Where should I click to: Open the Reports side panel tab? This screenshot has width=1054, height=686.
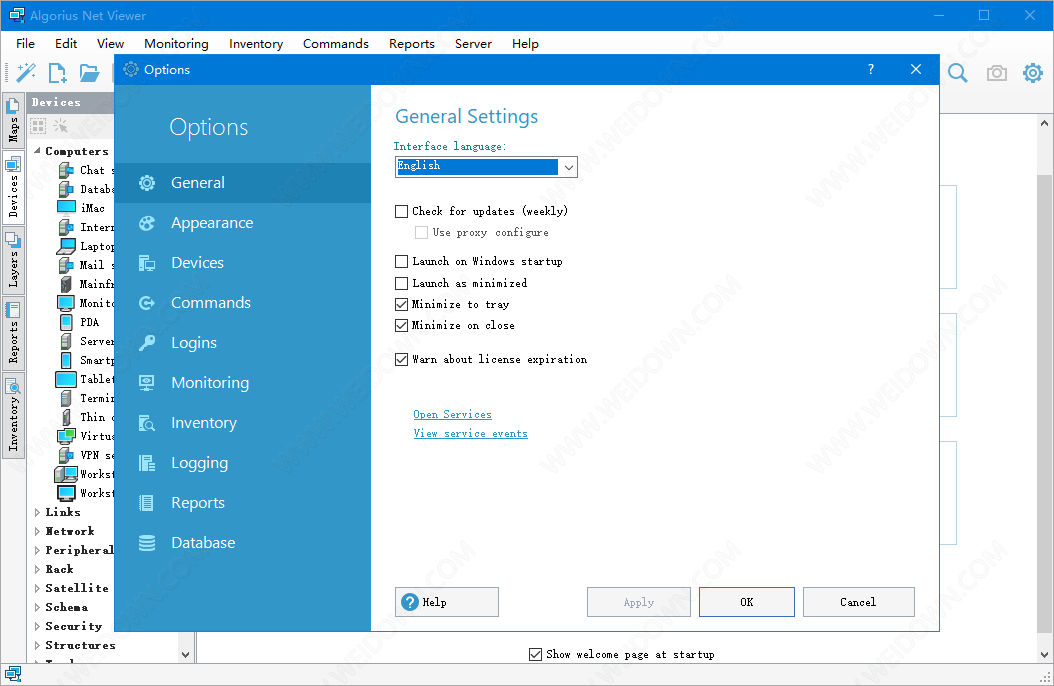[13, 333]
